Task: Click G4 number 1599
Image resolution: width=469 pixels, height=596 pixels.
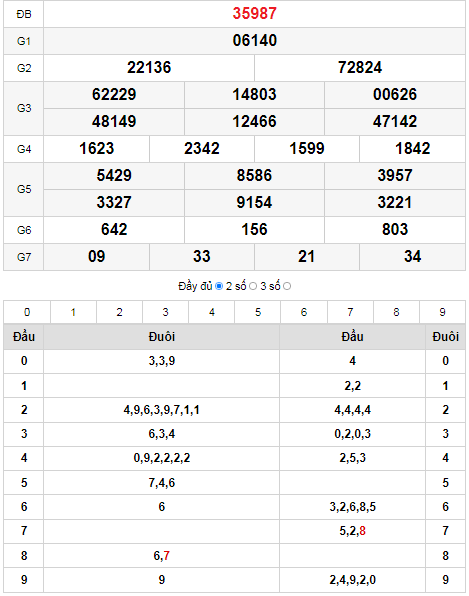Action: pos(307,149)
